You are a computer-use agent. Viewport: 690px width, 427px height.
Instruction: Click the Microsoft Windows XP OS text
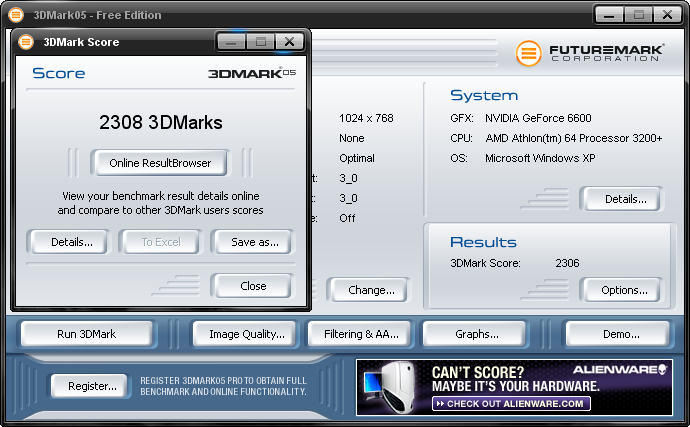coord(540,158)
